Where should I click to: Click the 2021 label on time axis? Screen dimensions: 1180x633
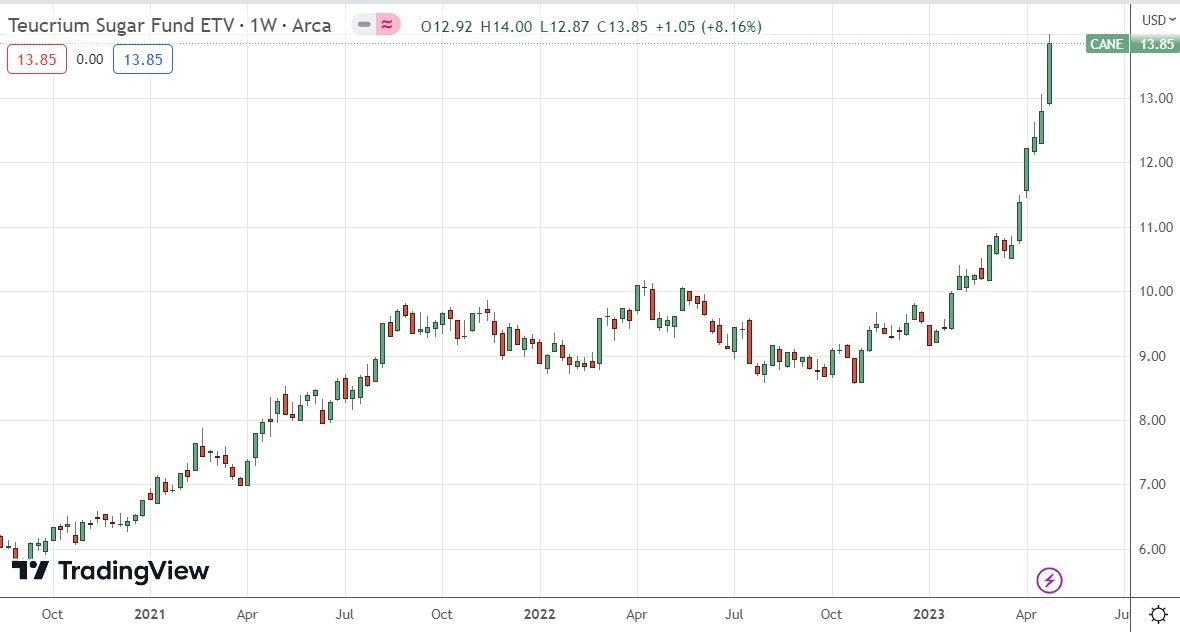(x=150, y=613)
